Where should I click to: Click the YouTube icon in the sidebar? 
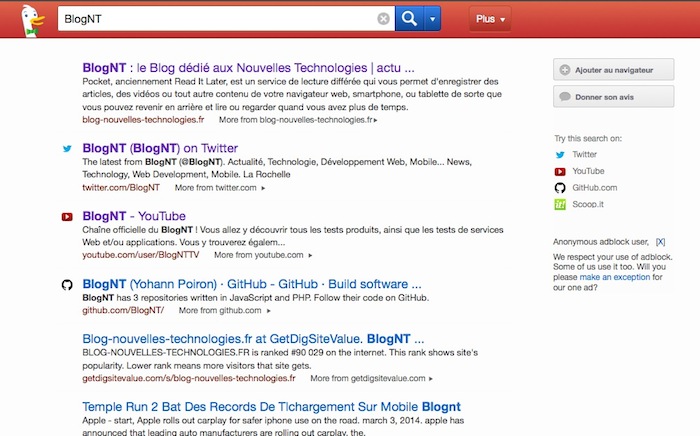click(x=561, y=171)
